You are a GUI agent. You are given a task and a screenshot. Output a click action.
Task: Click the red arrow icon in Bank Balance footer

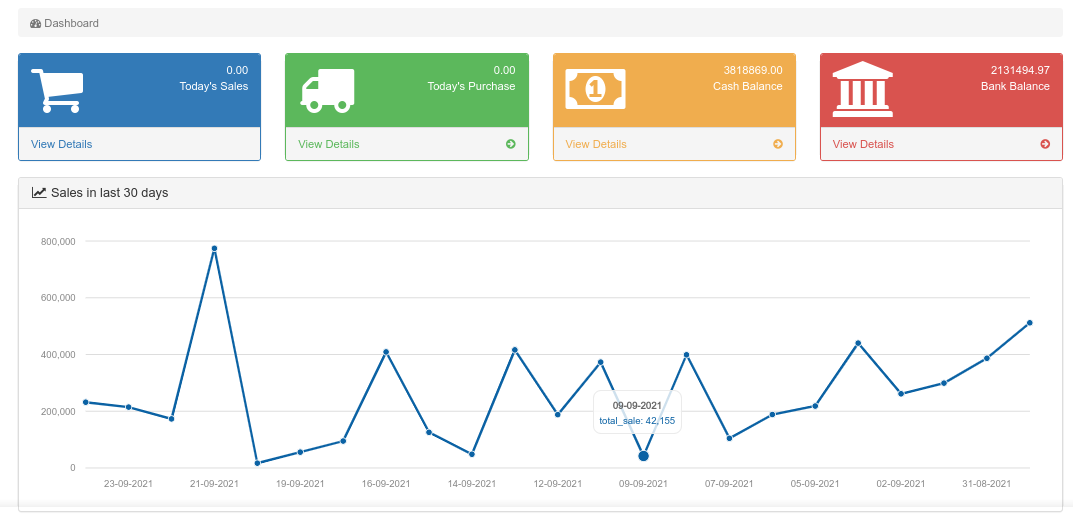1045,144
